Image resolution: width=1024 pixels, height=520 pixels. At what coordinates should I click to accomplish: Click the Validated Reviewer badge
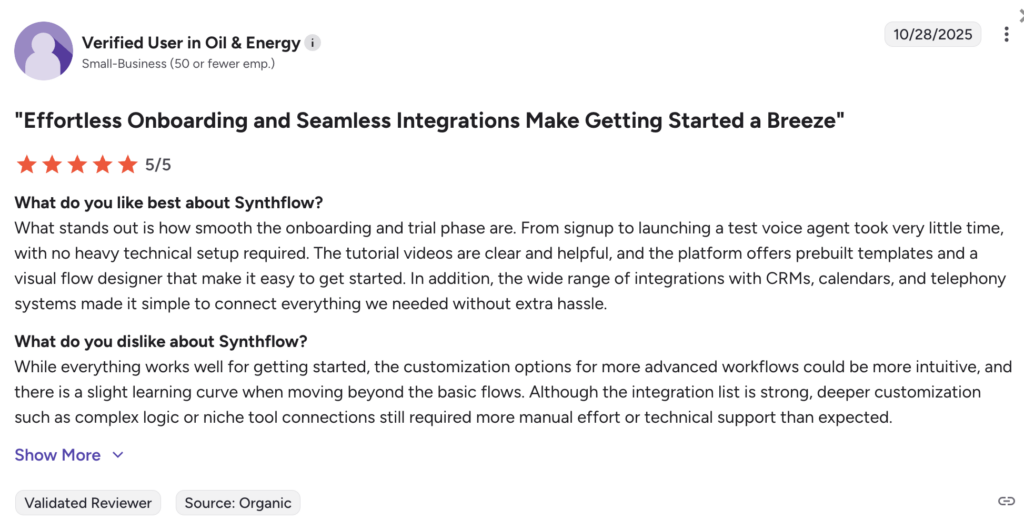click(x=88, y=503)
